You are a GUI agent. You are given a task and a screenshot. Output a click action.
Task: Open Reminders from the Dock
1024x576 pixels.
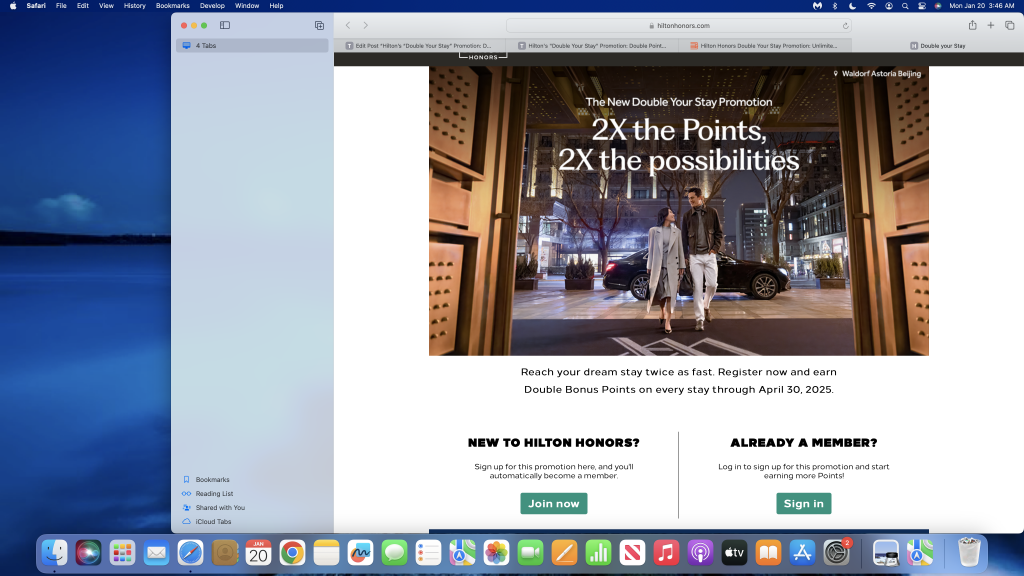(428, 553)
